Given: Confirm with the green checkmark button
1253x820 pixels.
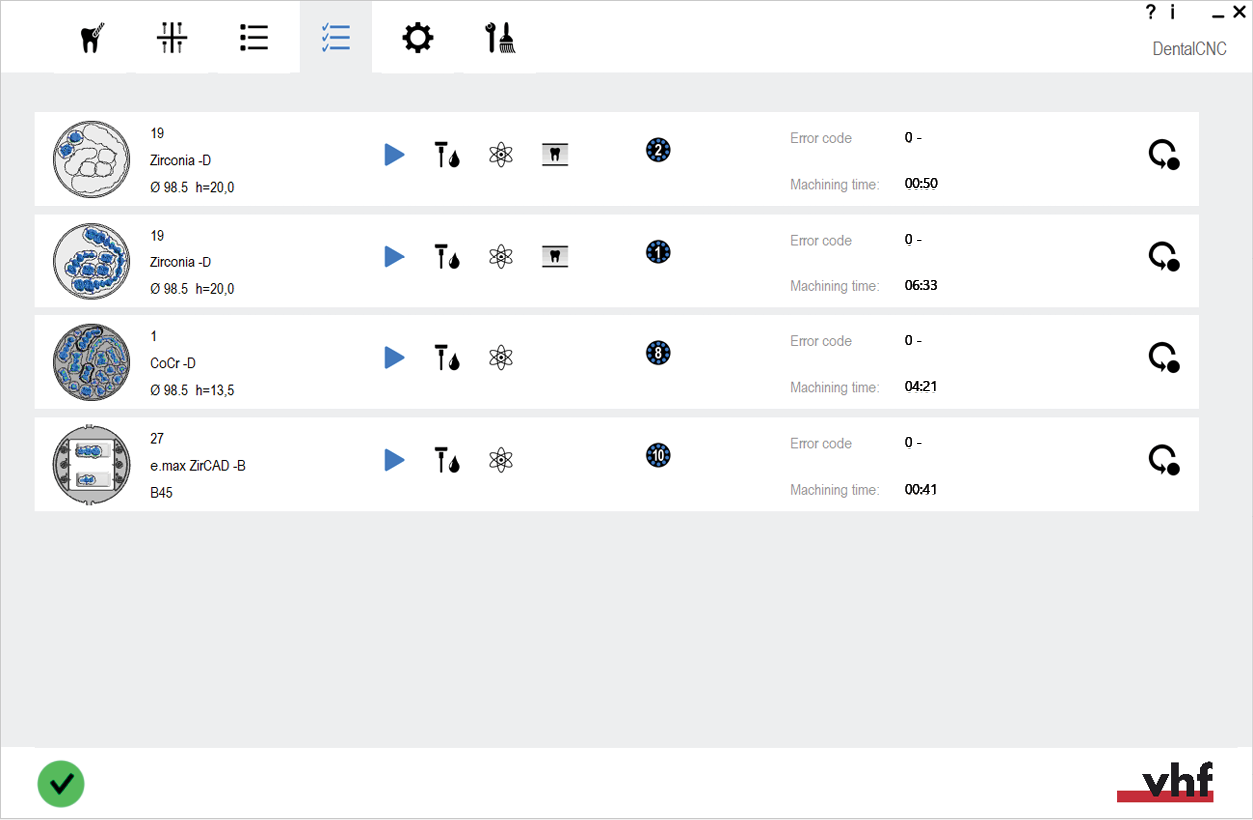Looking at the screenshot, I should click(61, 783).
